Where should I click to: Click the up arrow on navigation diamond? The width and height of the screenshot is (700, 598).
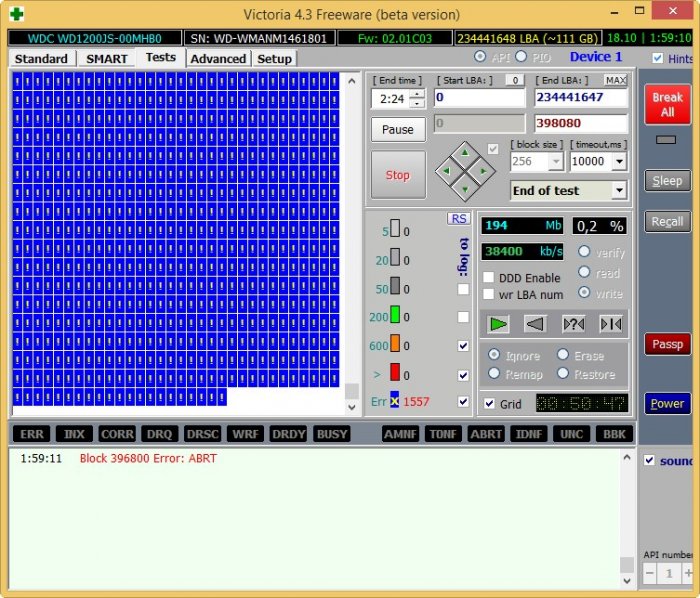[465, 153]
